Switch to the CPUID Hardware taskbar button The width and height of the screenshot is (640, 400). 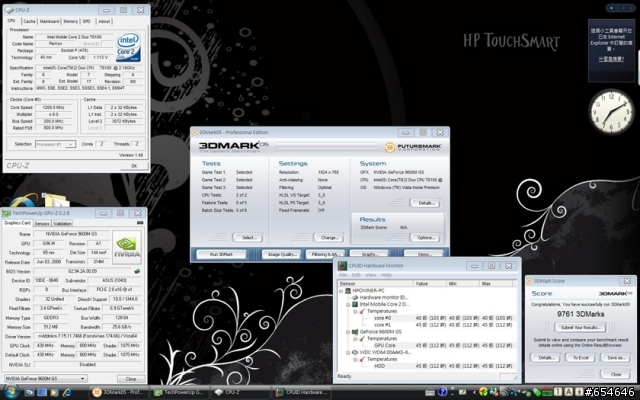tap(302, 393)
